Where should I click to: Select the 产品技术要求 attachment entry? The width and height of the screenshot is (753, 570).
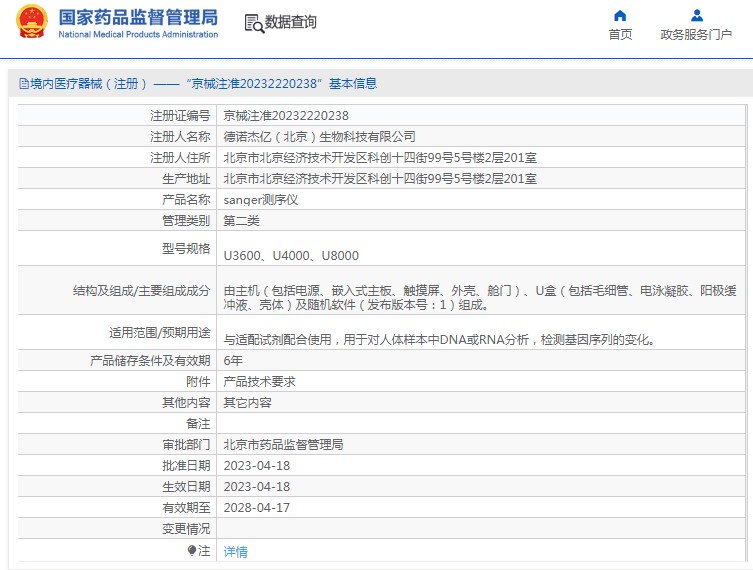point(259,381)
